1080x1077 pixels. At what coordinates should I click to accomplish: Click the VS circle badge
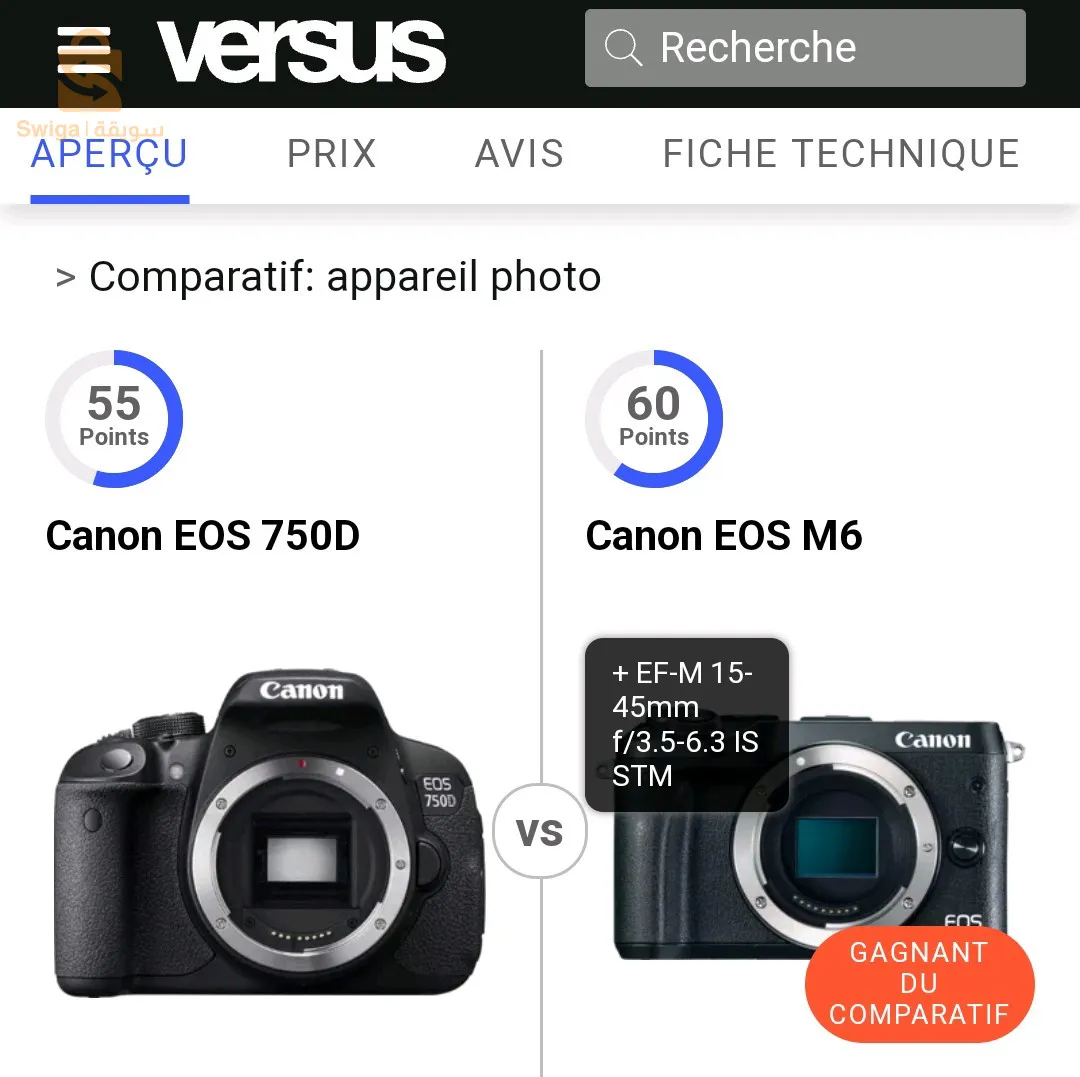click(540, 830)
